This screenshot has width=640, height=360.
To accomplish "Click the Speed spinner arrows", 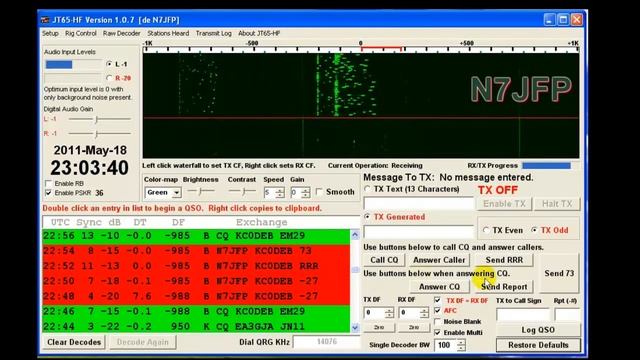I will (x=280, y=193).
